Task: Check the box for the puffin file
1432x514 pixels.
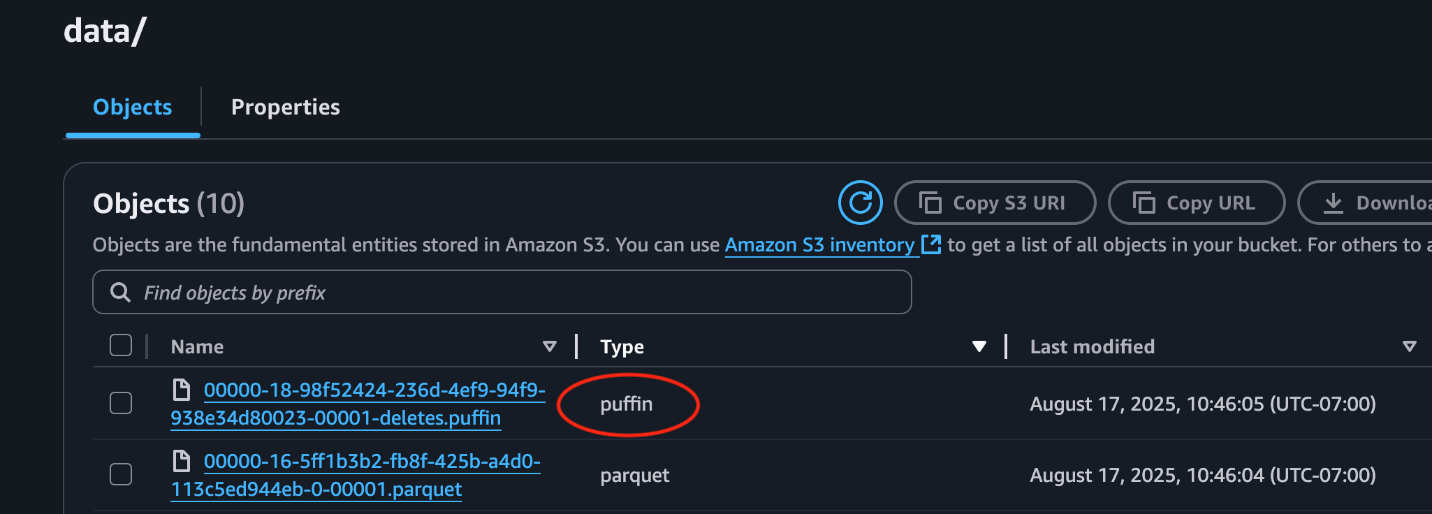Action: [x=121, y=403]
